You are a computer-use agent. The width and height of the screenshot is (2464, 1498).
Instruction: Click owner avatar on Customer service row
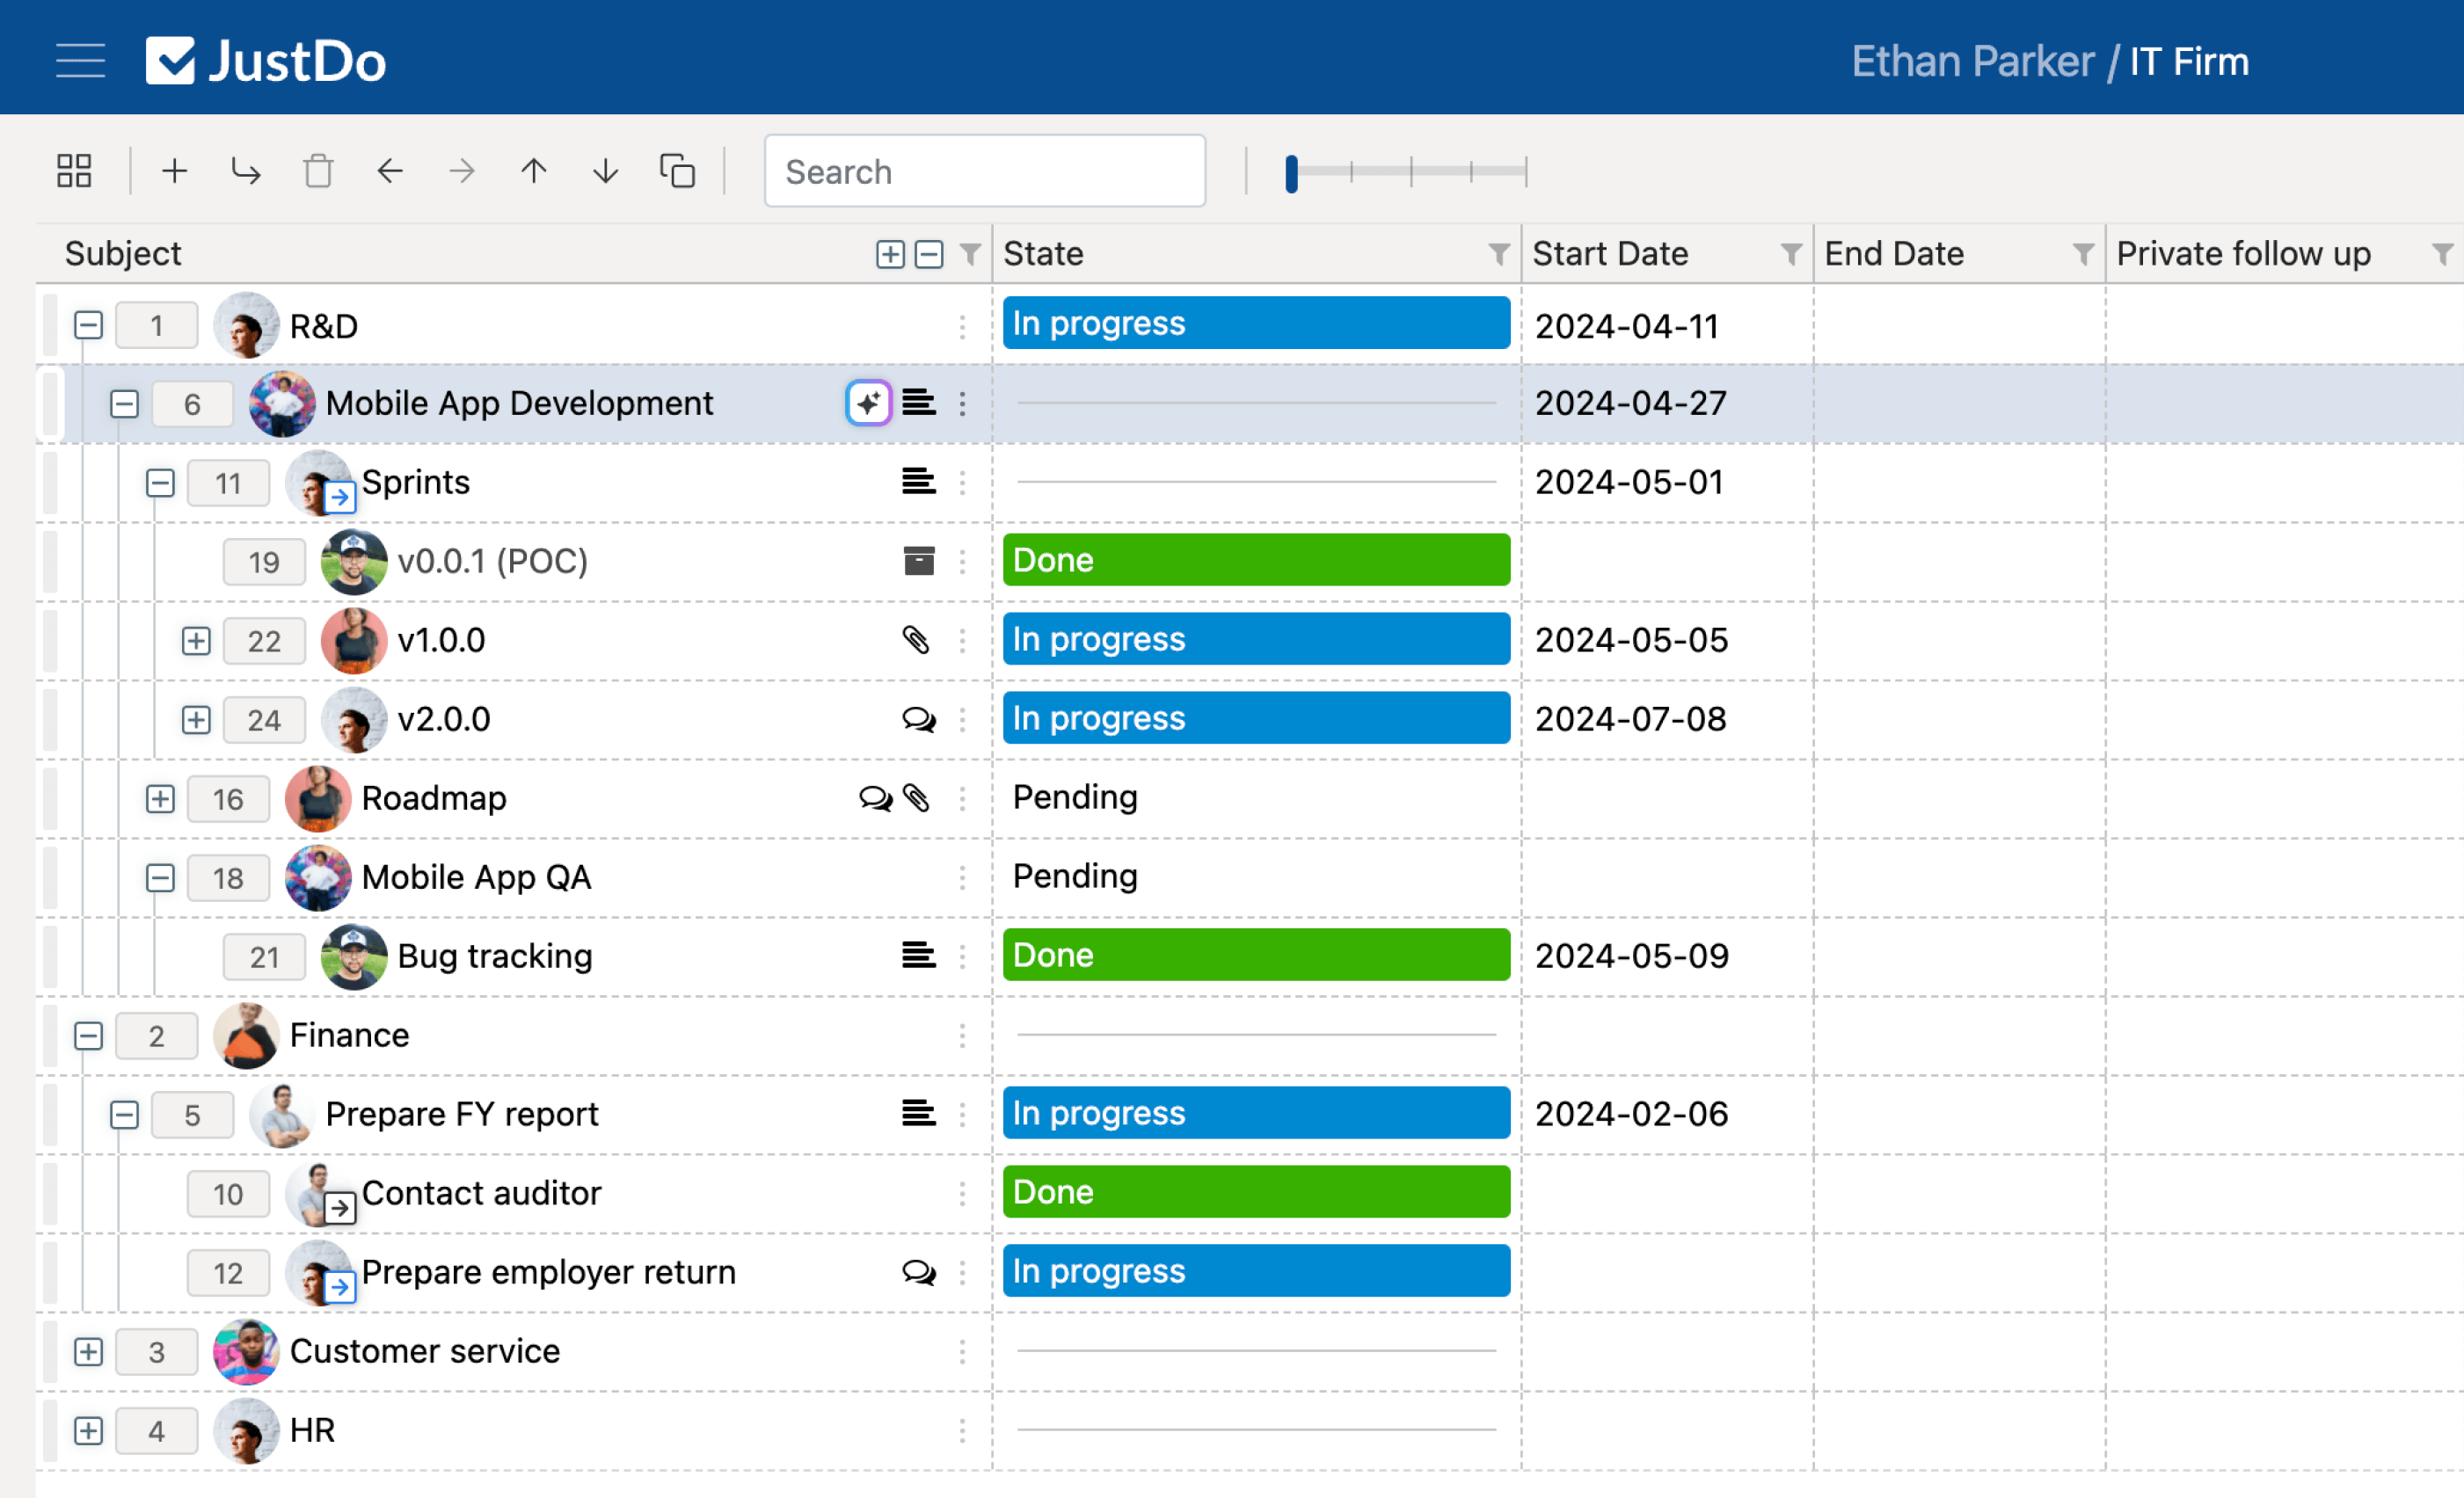pos(247,1351)
